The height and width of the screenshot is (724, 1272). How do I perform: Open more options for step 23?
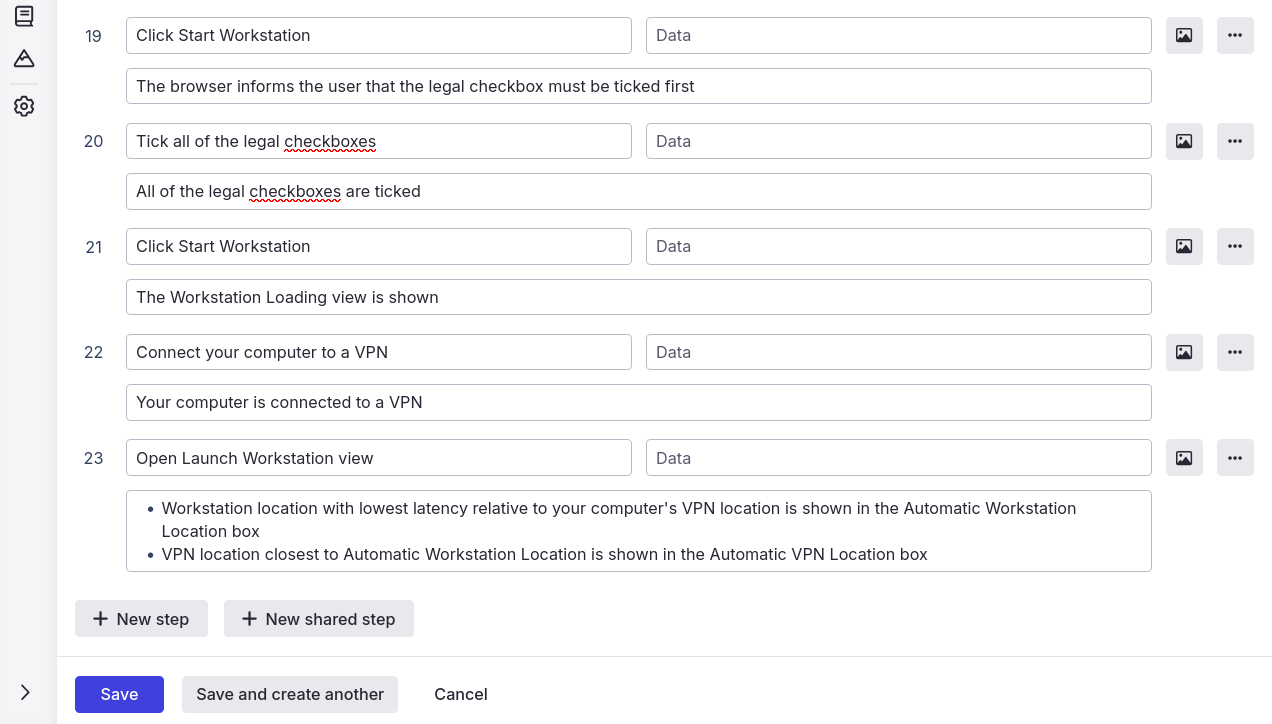pyautogui.click(x=1235, y=457)
